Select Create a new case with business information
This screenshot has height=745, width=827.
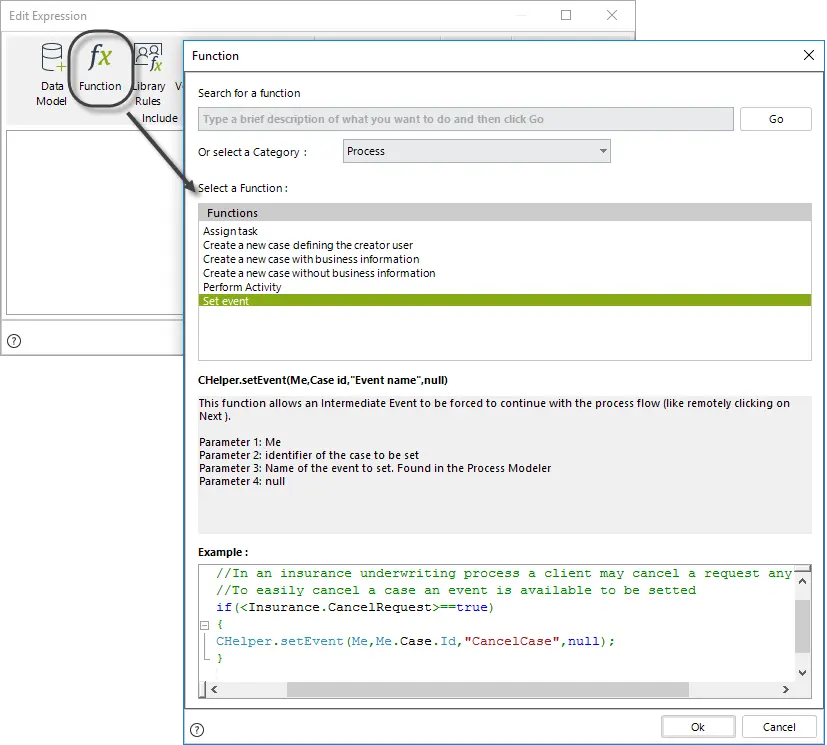[x=505, y=259]
